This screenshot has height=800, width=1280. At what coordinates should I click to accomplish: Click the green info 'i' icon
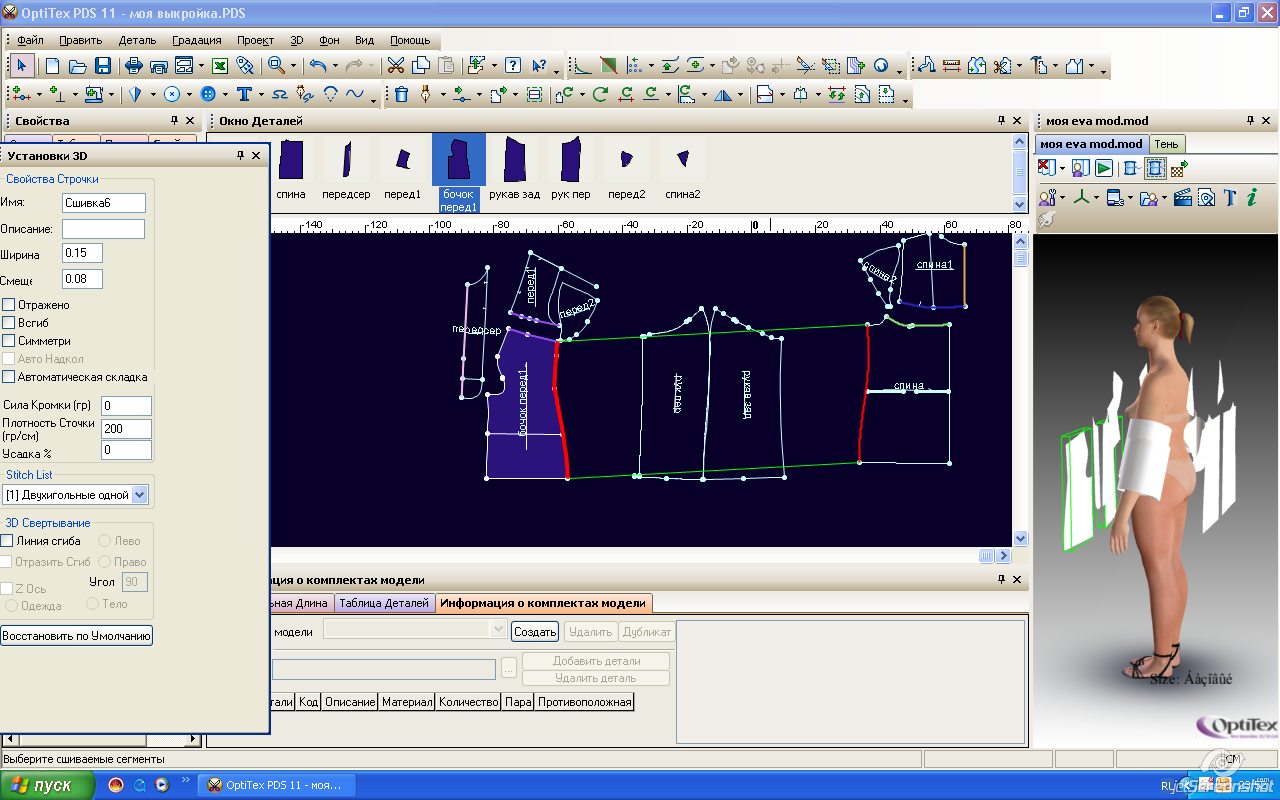(x=1251, y=197)
